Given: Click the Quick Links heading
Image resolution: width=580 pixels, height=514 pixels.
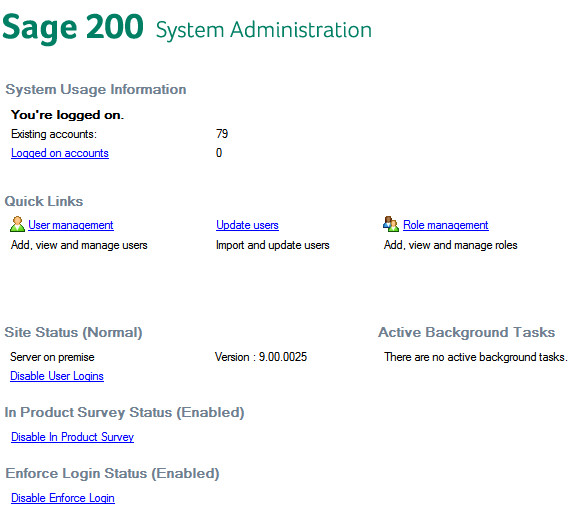Looking at the screenshot, I should 44,202.
